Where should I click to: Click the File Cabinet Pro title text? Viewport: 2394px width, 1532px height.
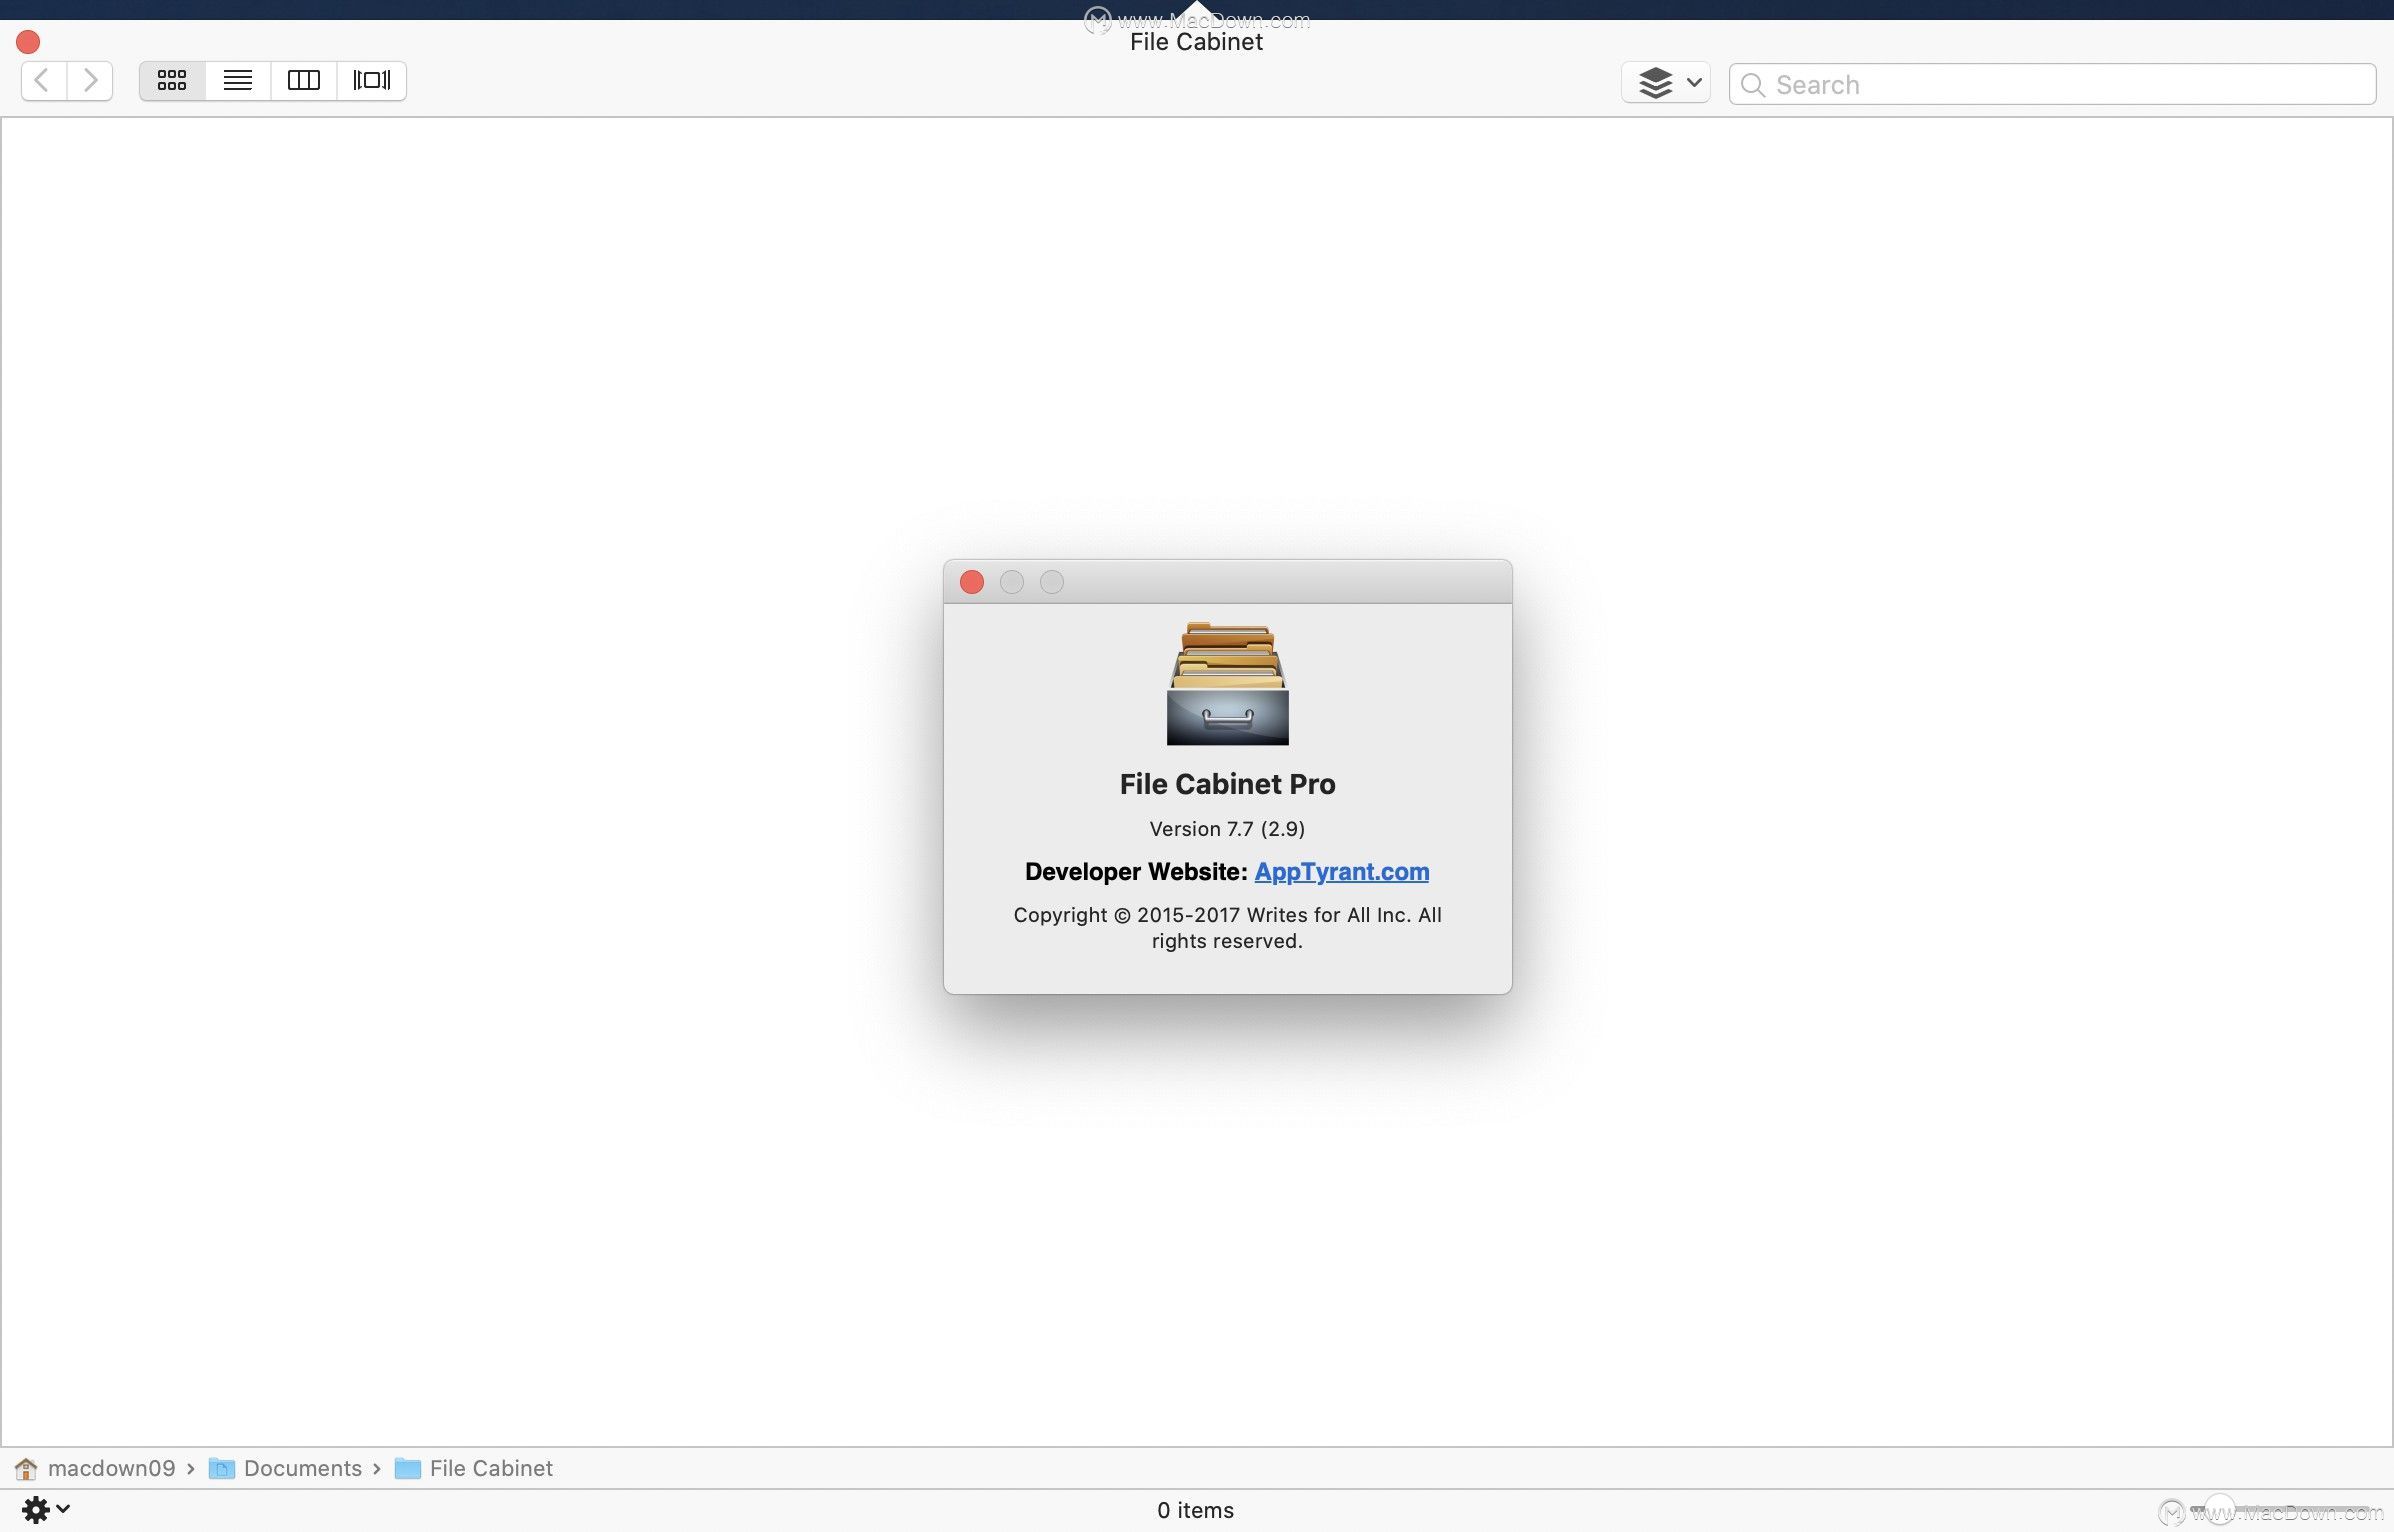[x=1227, y=784]
